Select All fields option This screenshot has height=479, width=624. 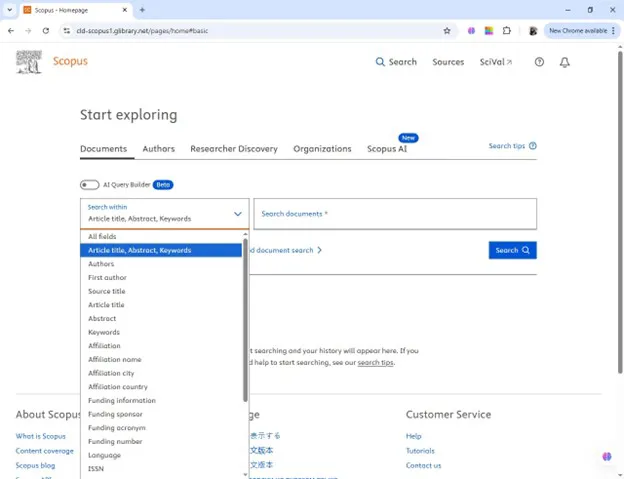coord(161,236)
